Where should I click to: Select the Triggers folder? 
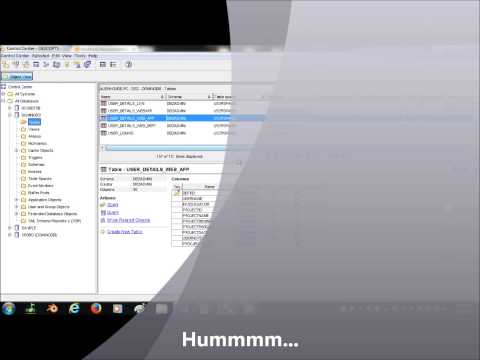point(35,157)
